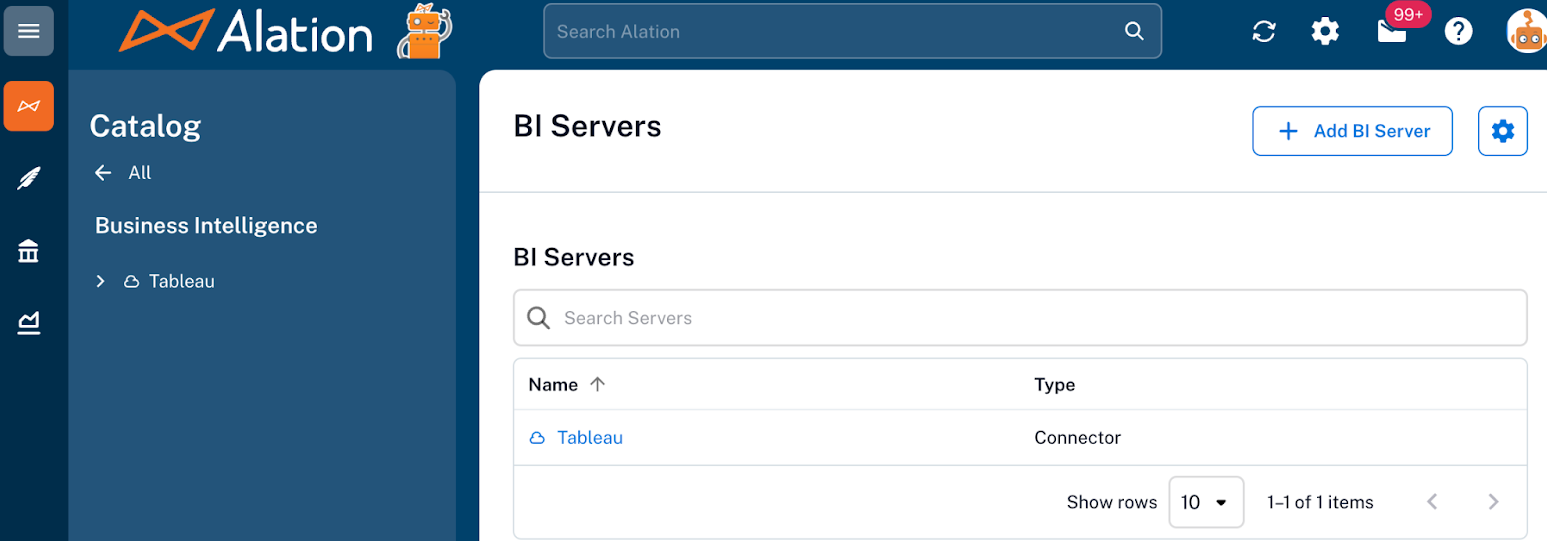This screenshot has width=1547, height=541.
Task: Open the hamburger navigation menu
Action: point(29,31)
